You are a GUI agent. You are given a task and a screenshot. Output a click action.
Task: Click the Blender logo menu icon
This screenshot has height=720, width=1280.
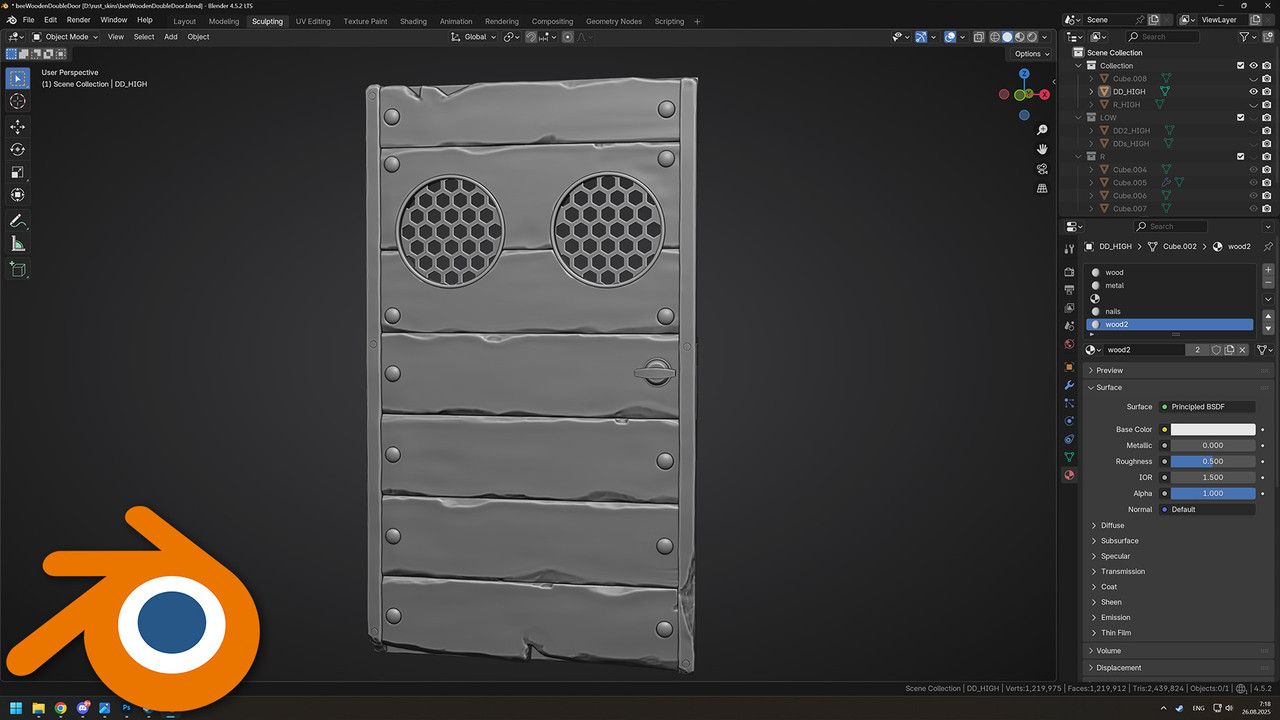point(11,20)
